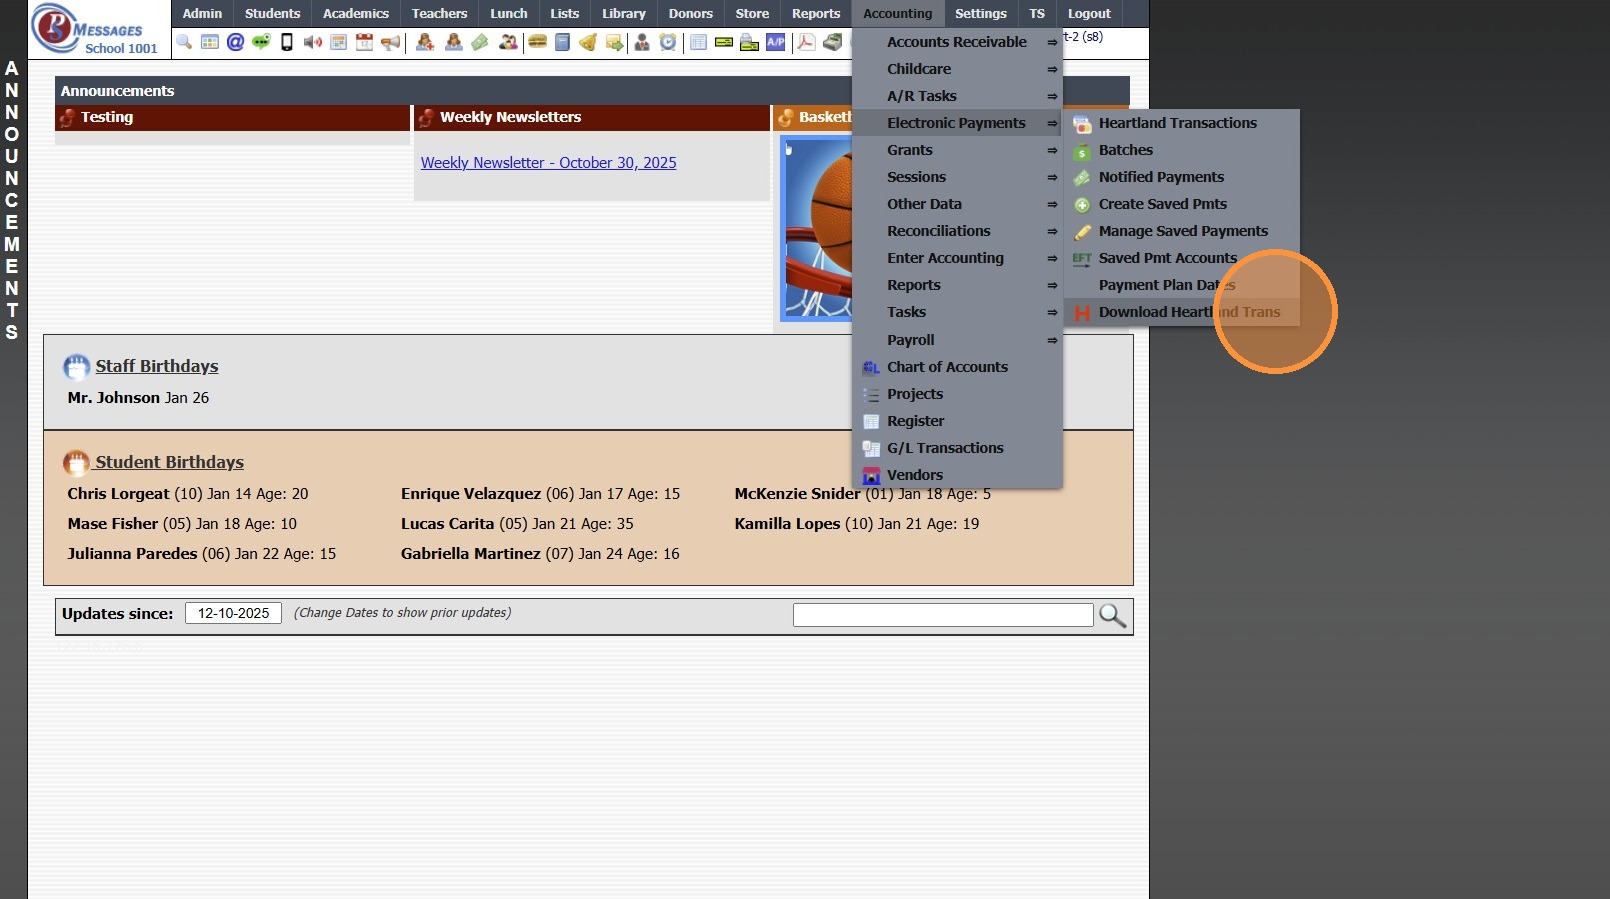Expand the Reconciliations submenu
Screen dimensions: 1610x899
(x=957, y=231)
